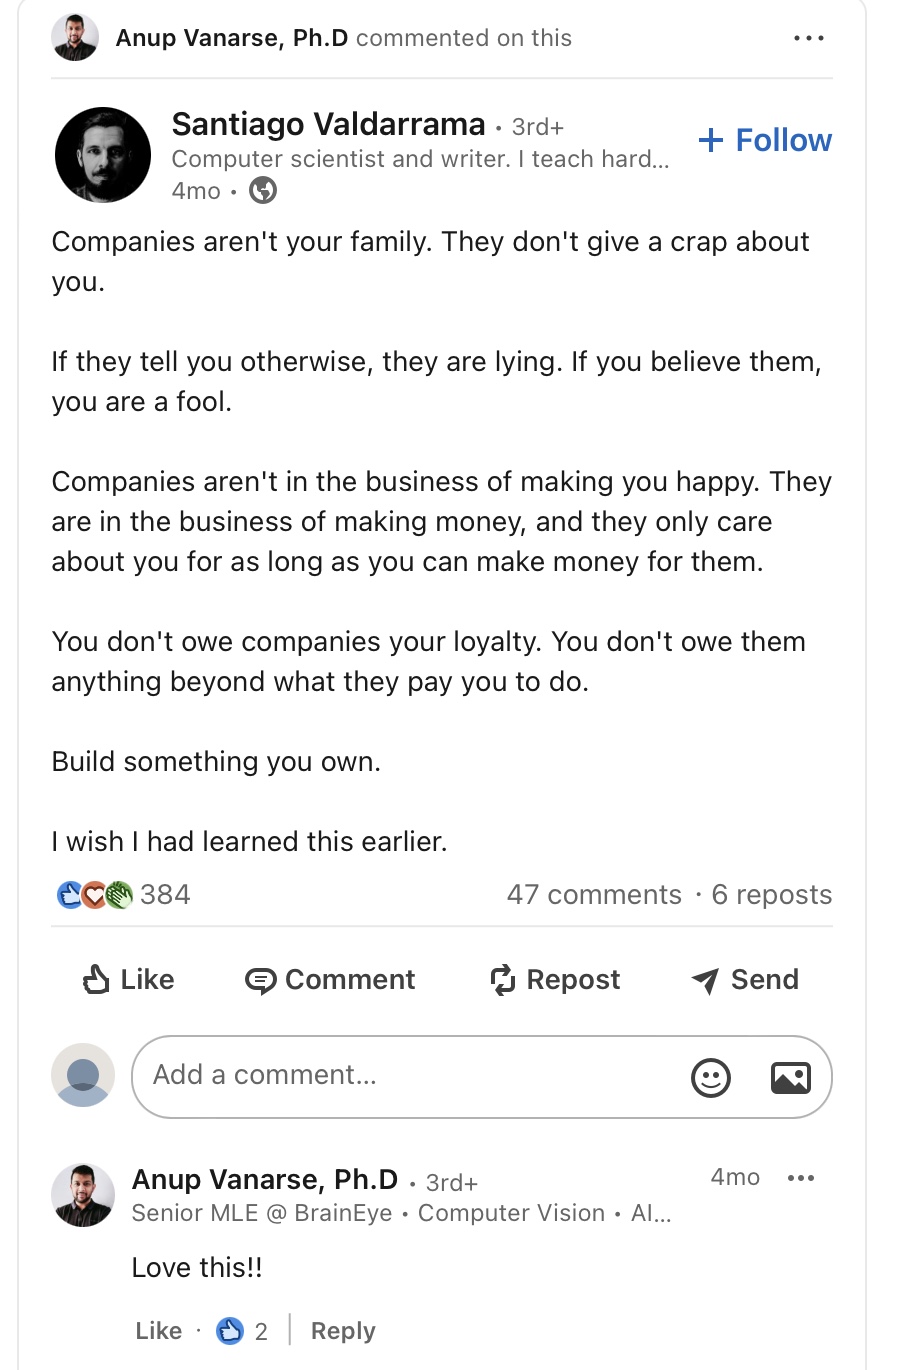Open the post's three-dot options menu
Viewport: 899px width, 1370px height.
(x=808, y=38)
